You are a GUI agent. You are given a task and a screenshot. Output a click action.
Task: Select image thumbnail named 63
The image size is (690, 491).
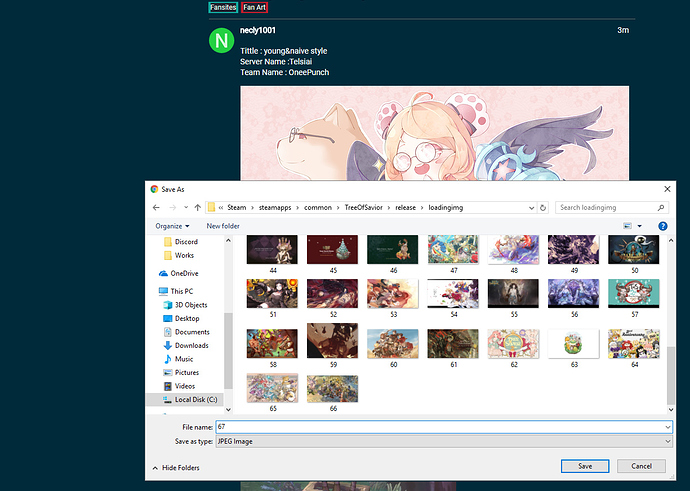[x=574, y=343]
